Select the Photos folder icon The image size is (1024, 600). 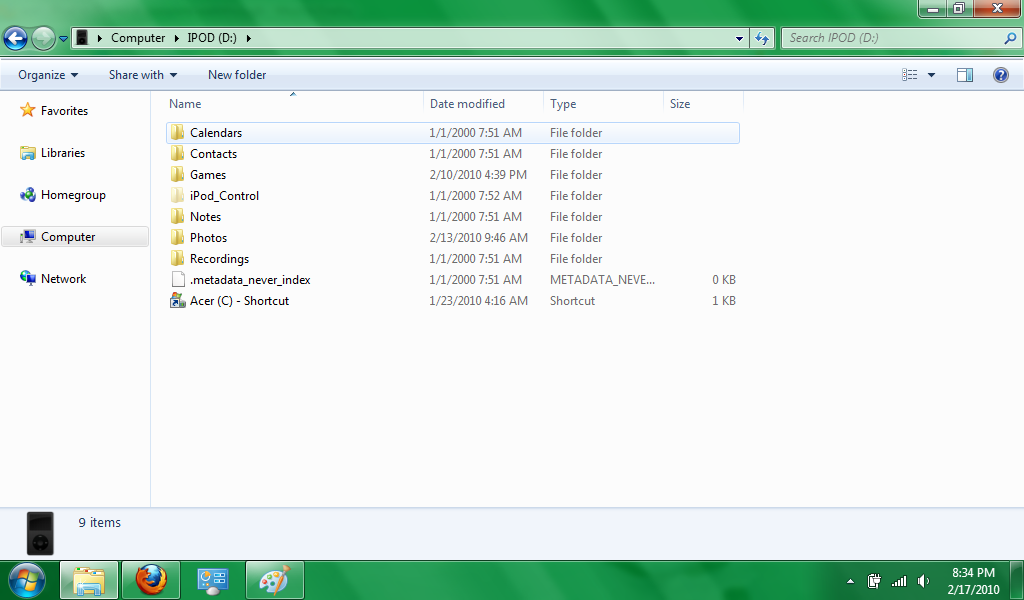[178, 237]
